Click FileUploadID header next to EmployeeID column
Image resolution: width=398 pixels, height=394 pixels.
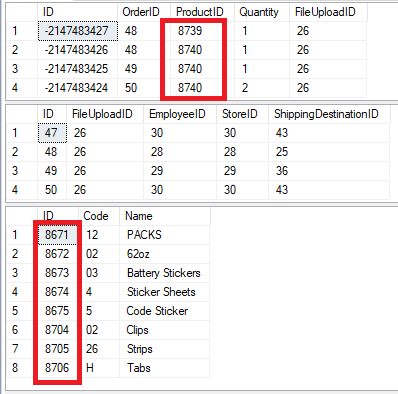tap(105, 114)
